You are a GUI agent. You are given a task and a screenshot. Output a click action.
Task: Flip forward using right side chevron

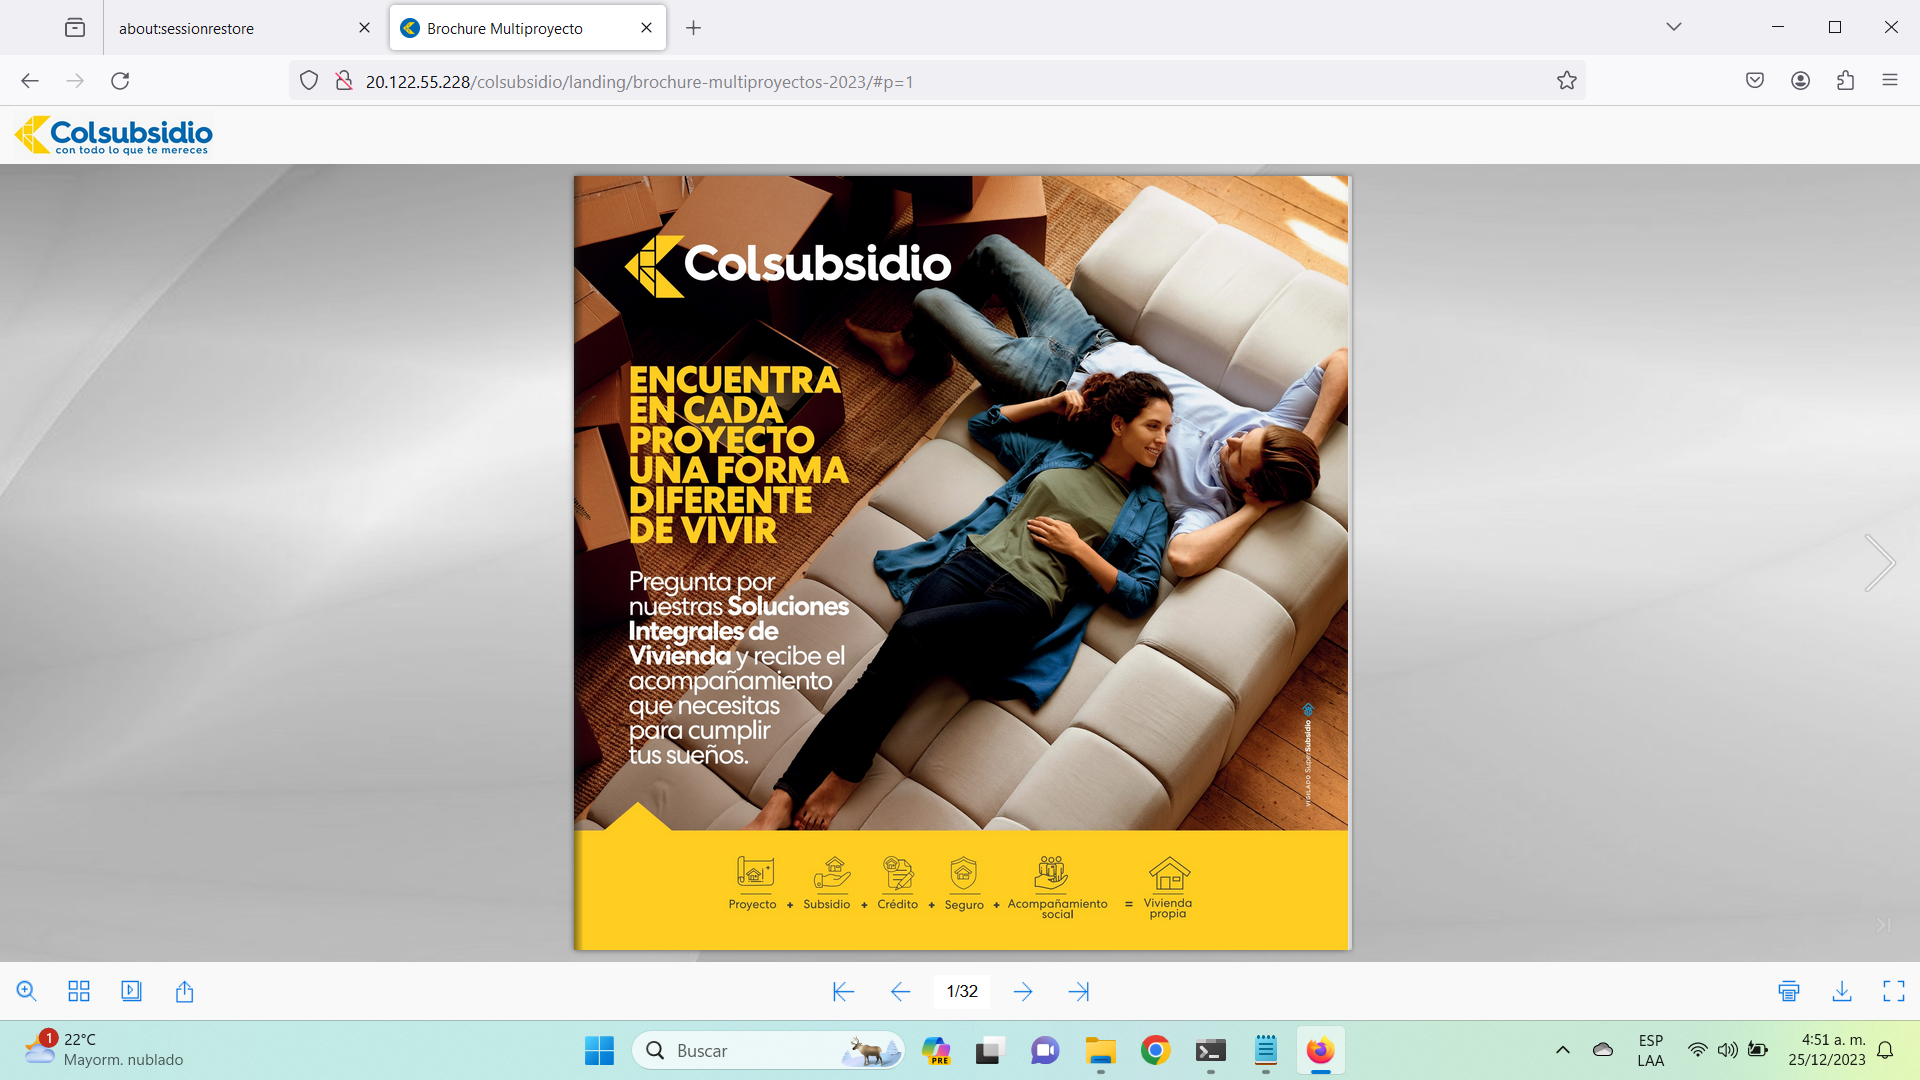[1879, 563]
